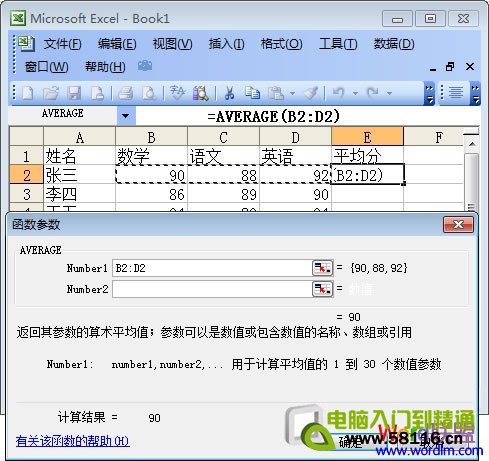Open the 格式(O) menu
Image resolution: width=489 pixels, height=461 pixels.
[282, 44]
